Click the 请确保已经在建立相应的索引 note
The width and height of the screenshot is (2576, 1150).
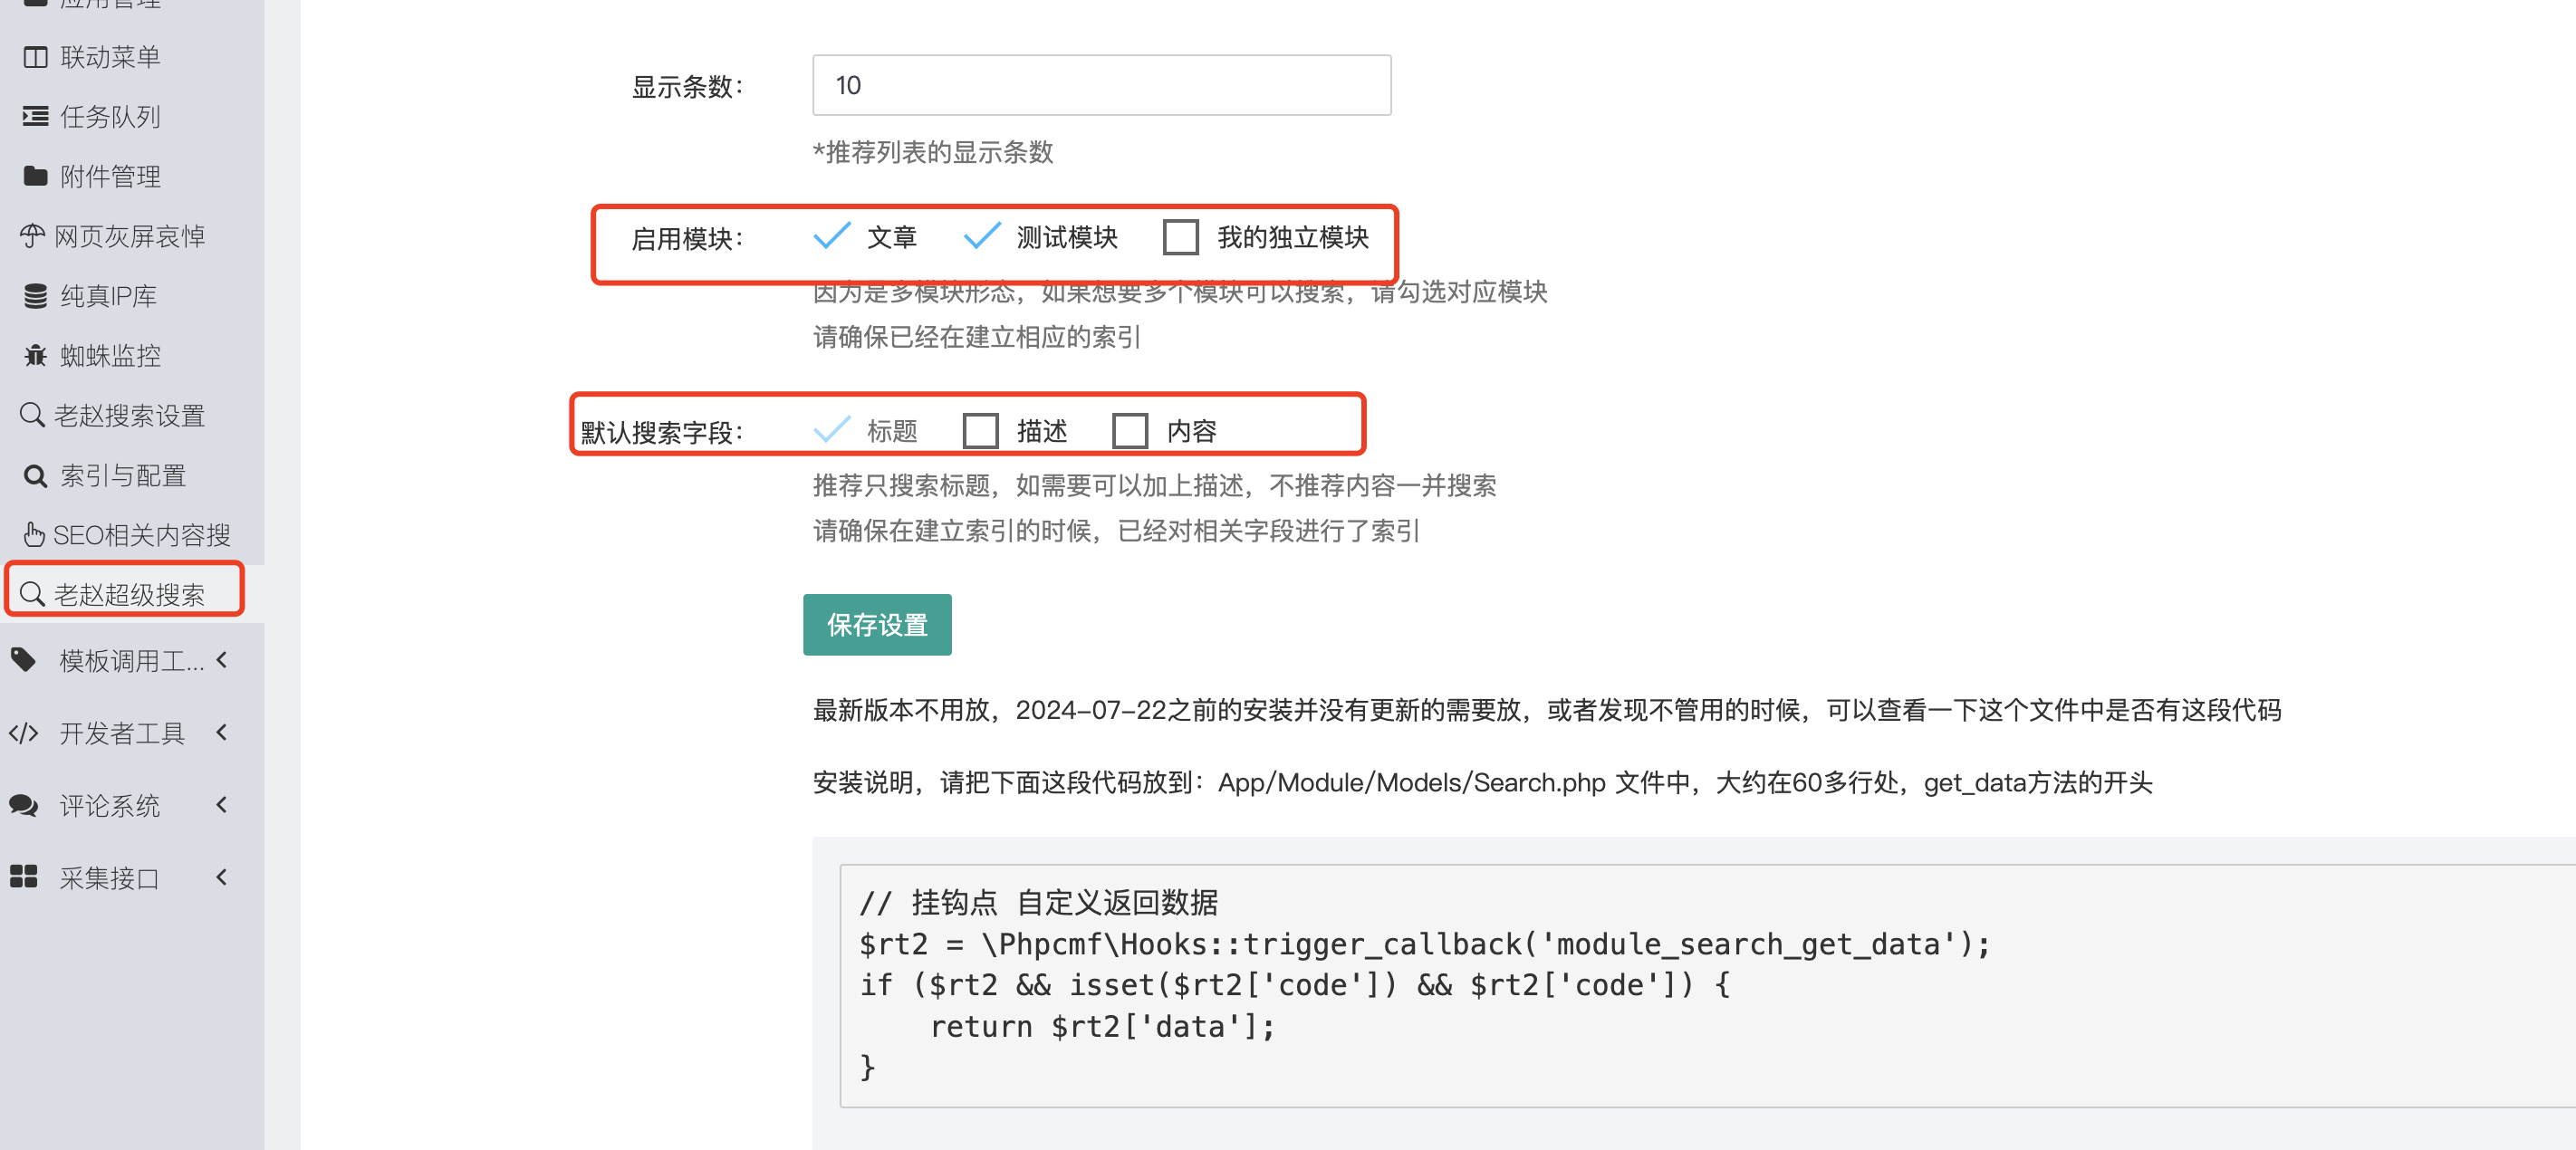[976, 337]
